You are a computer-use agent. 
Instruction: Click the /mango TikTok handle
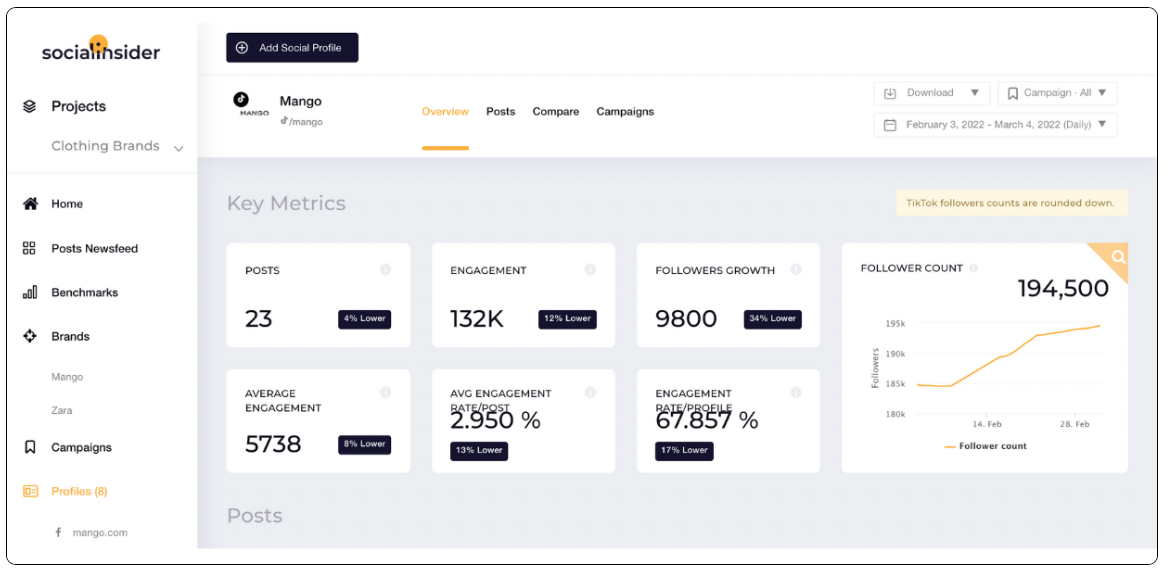pos(301,122)
